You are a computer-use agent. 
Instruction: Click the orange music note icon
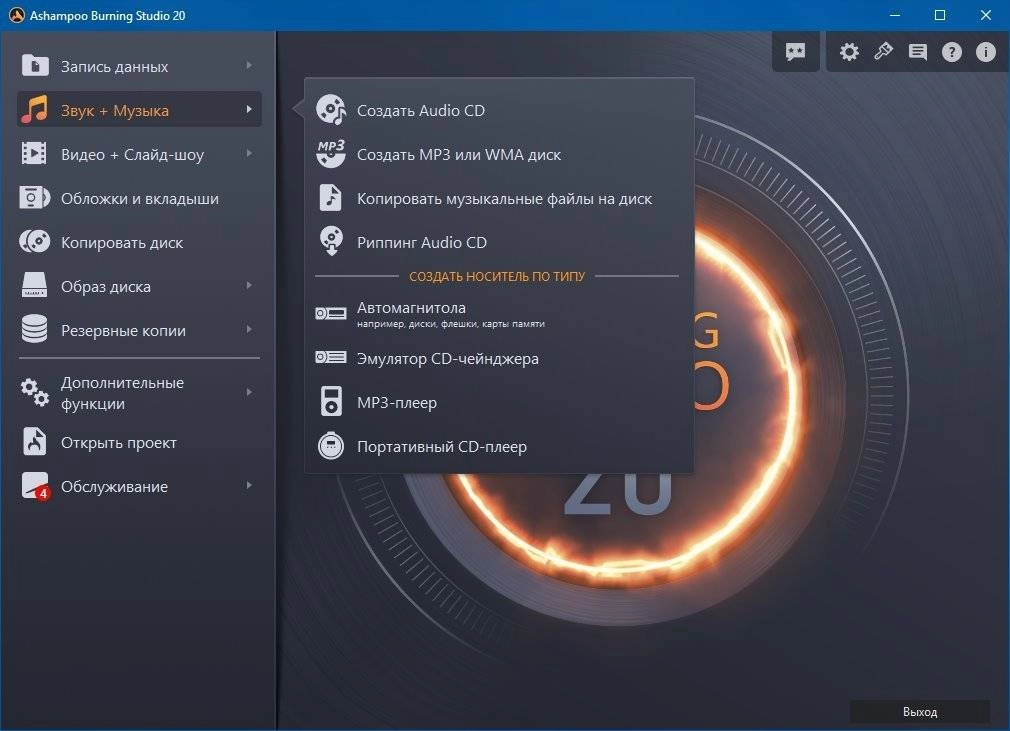(x=34, y=109)
